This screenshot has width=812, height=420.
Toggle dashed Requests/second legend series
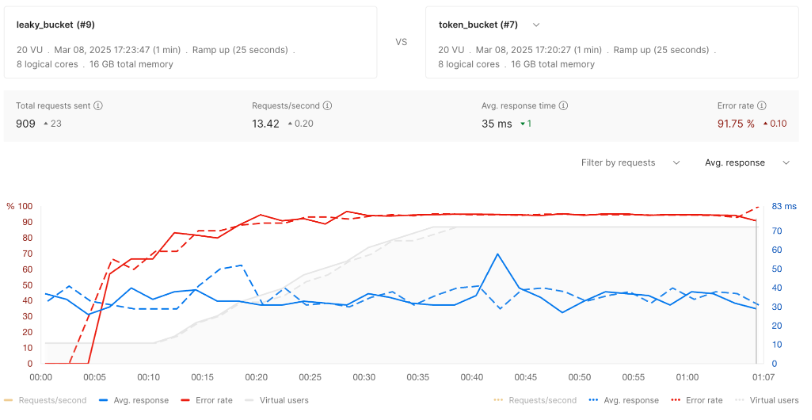pos(537,400)
